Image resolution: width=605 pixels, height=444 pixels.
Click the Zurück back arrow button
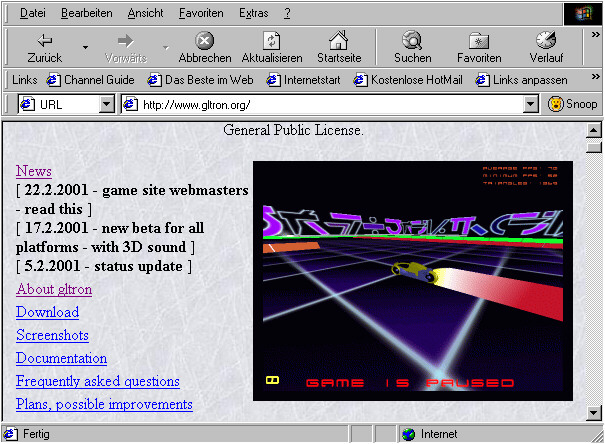coord(44,41)
